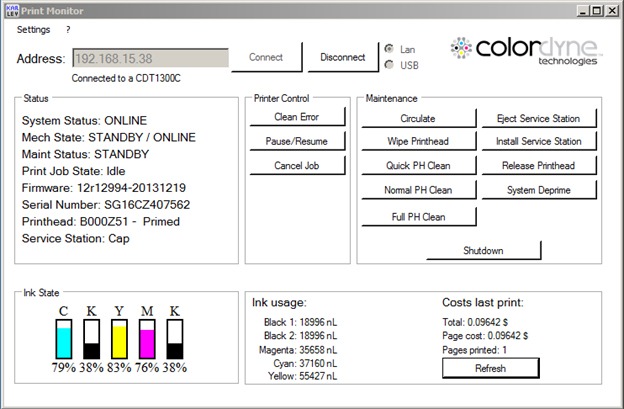
Task: Select the Lan radio button
Action: (389, 49)
